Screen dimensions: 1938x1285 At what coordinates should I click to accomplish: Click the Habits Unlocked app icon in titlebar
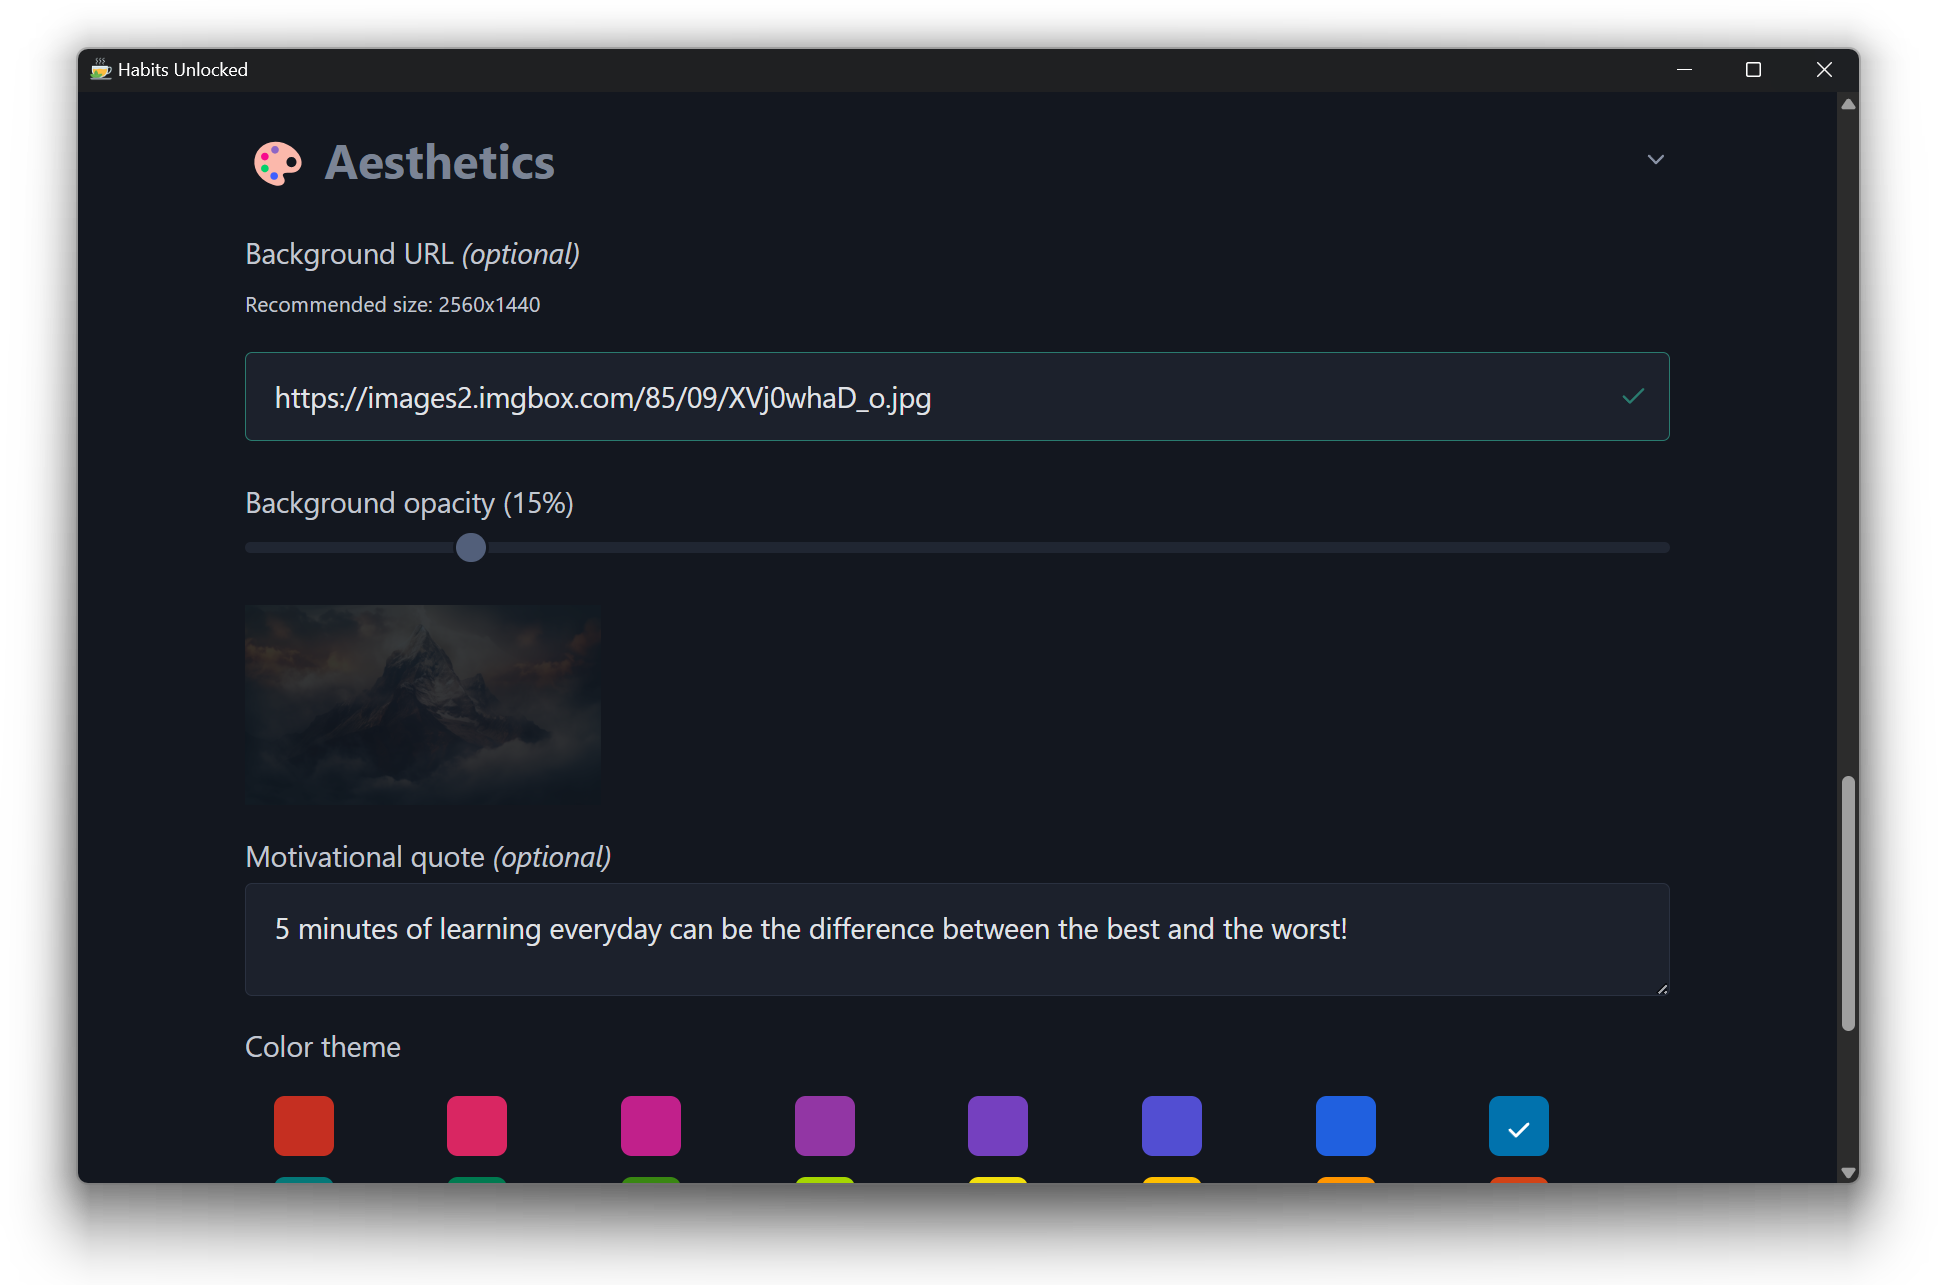tap(100, 69)
